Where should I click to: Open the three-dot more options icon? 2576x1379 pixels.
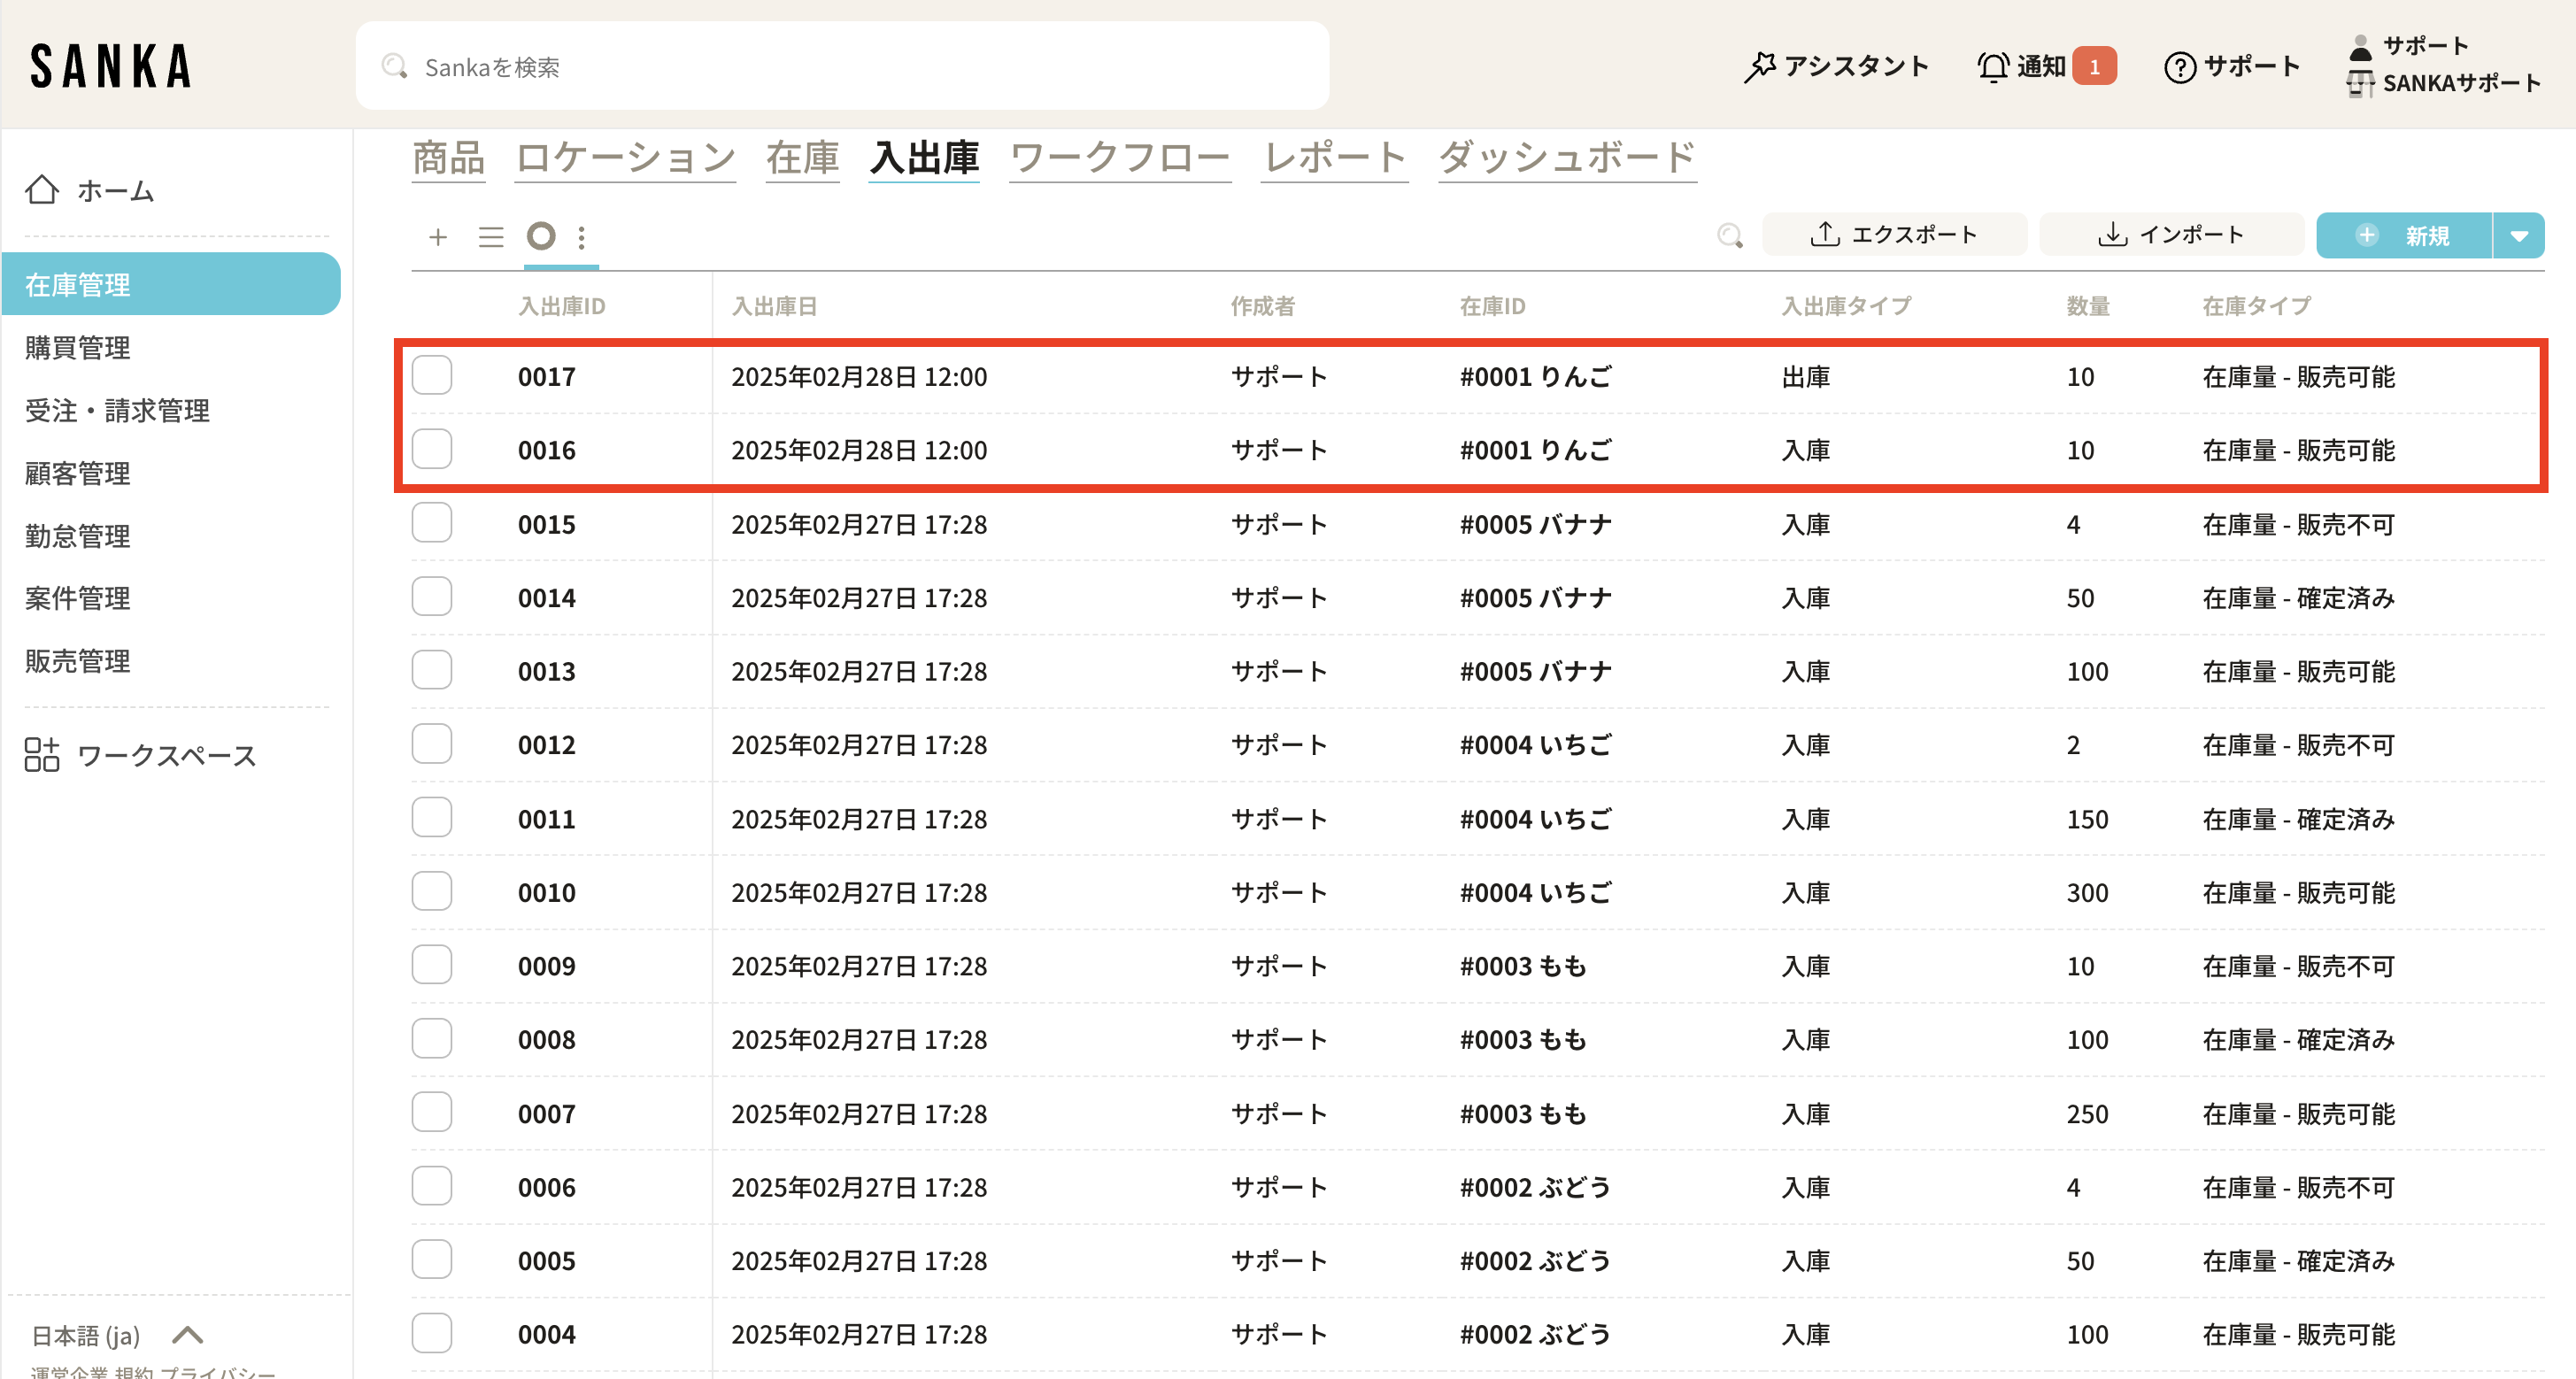[x=582, y=237]
